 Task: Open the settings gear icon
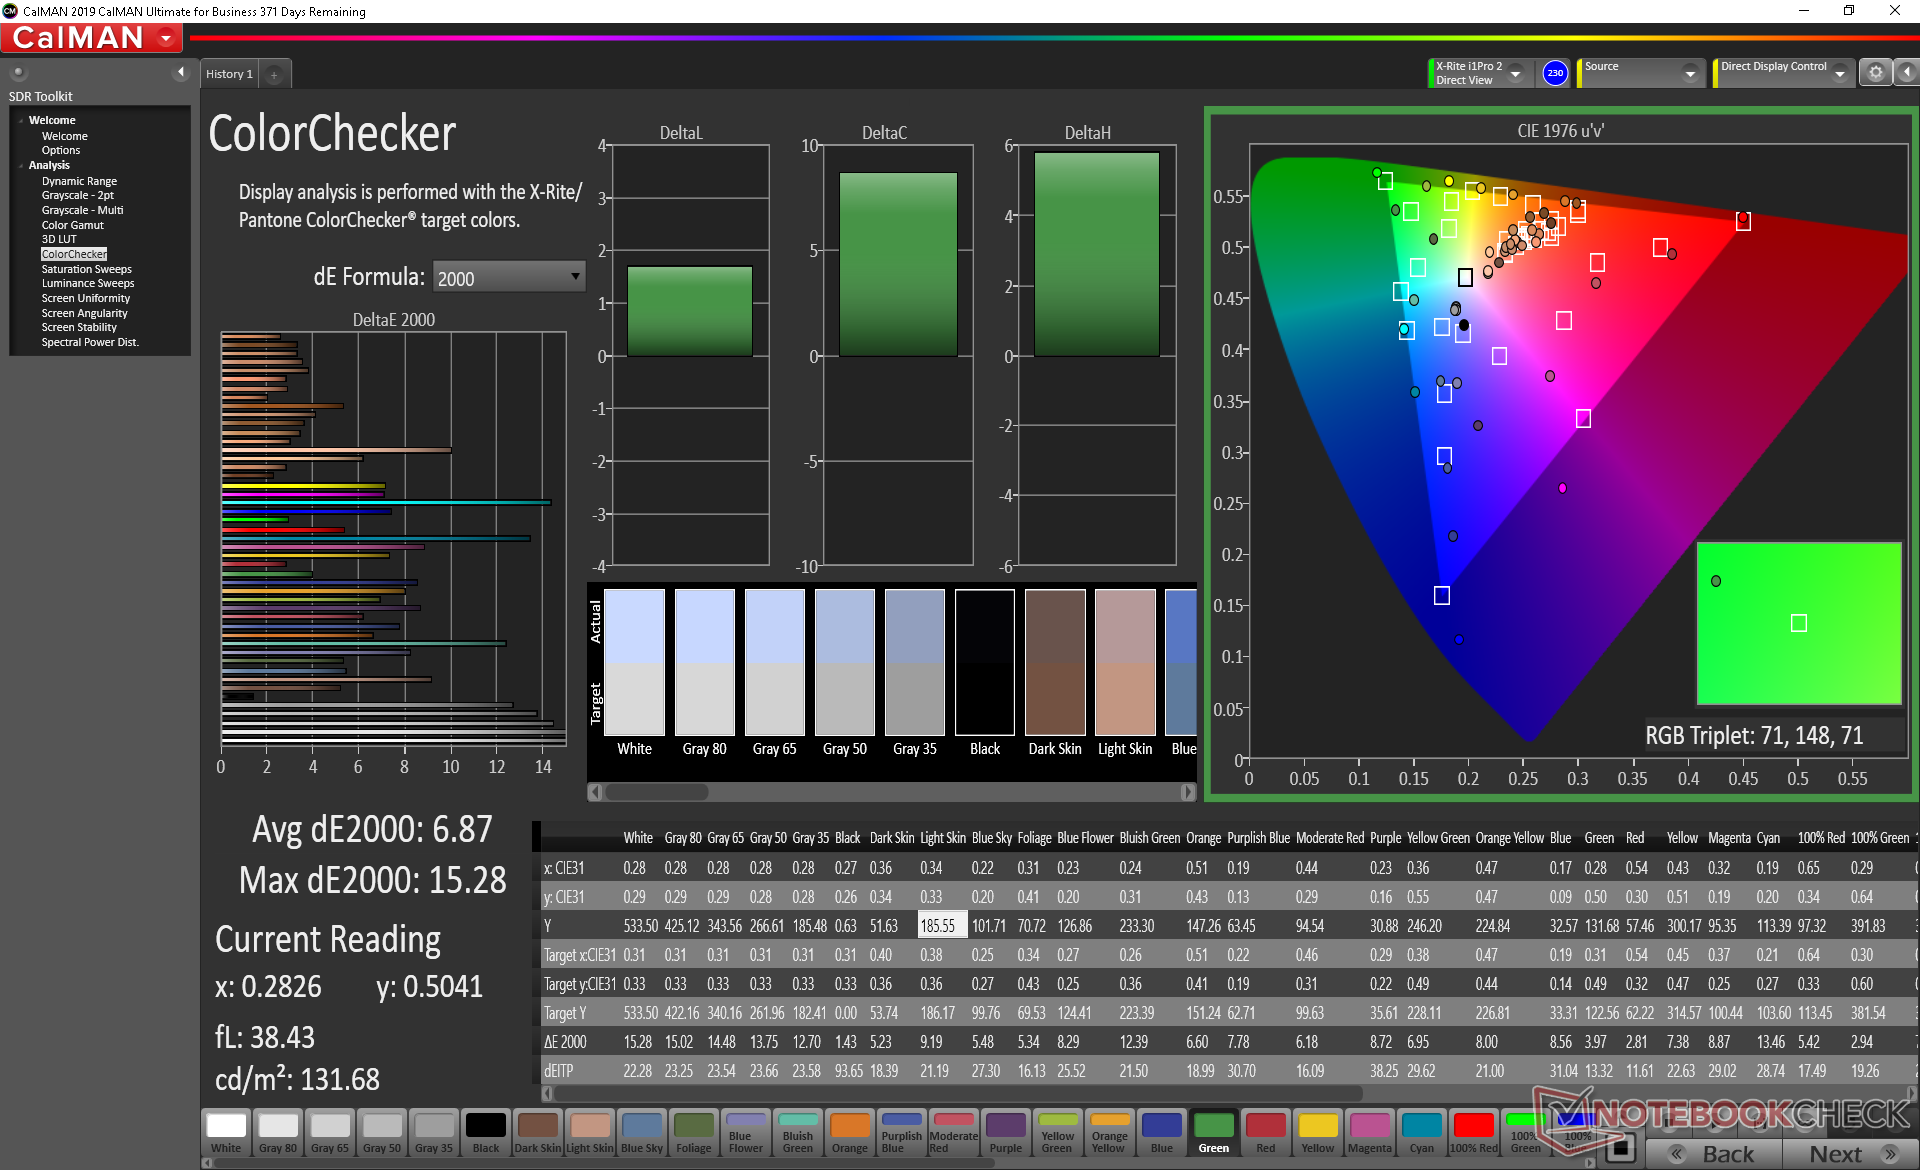[x=1875, y=72]
